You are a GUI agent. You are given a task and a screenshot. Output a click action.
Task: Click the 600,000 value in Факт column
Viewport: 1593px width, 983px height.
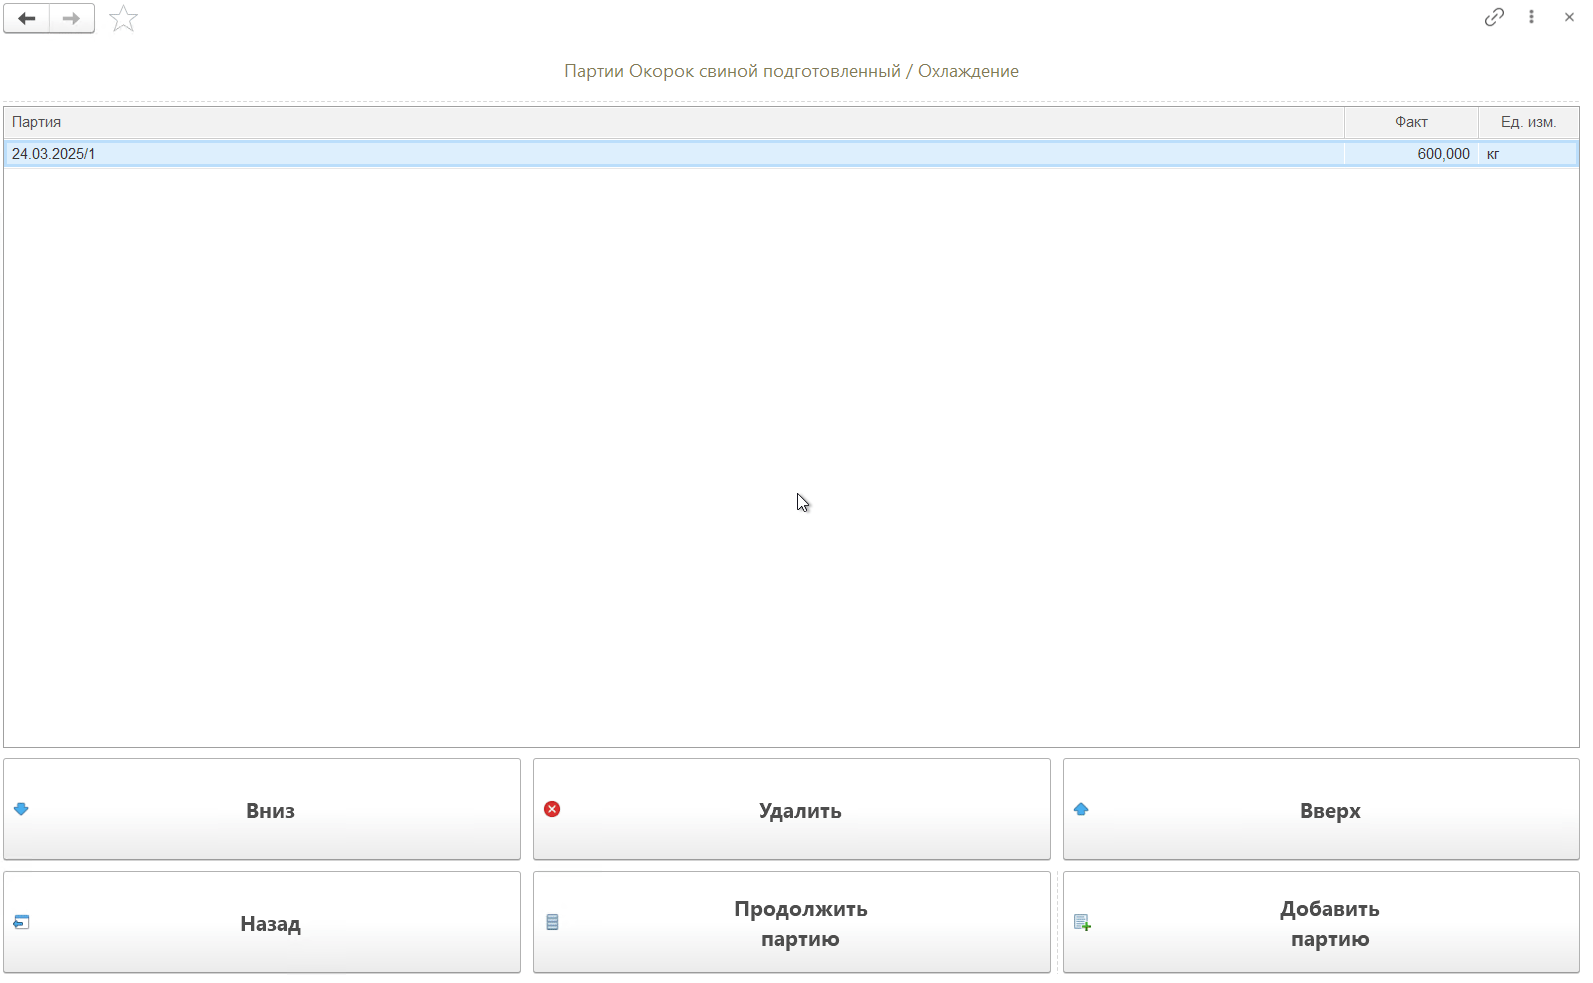(x=1443, y=154)
